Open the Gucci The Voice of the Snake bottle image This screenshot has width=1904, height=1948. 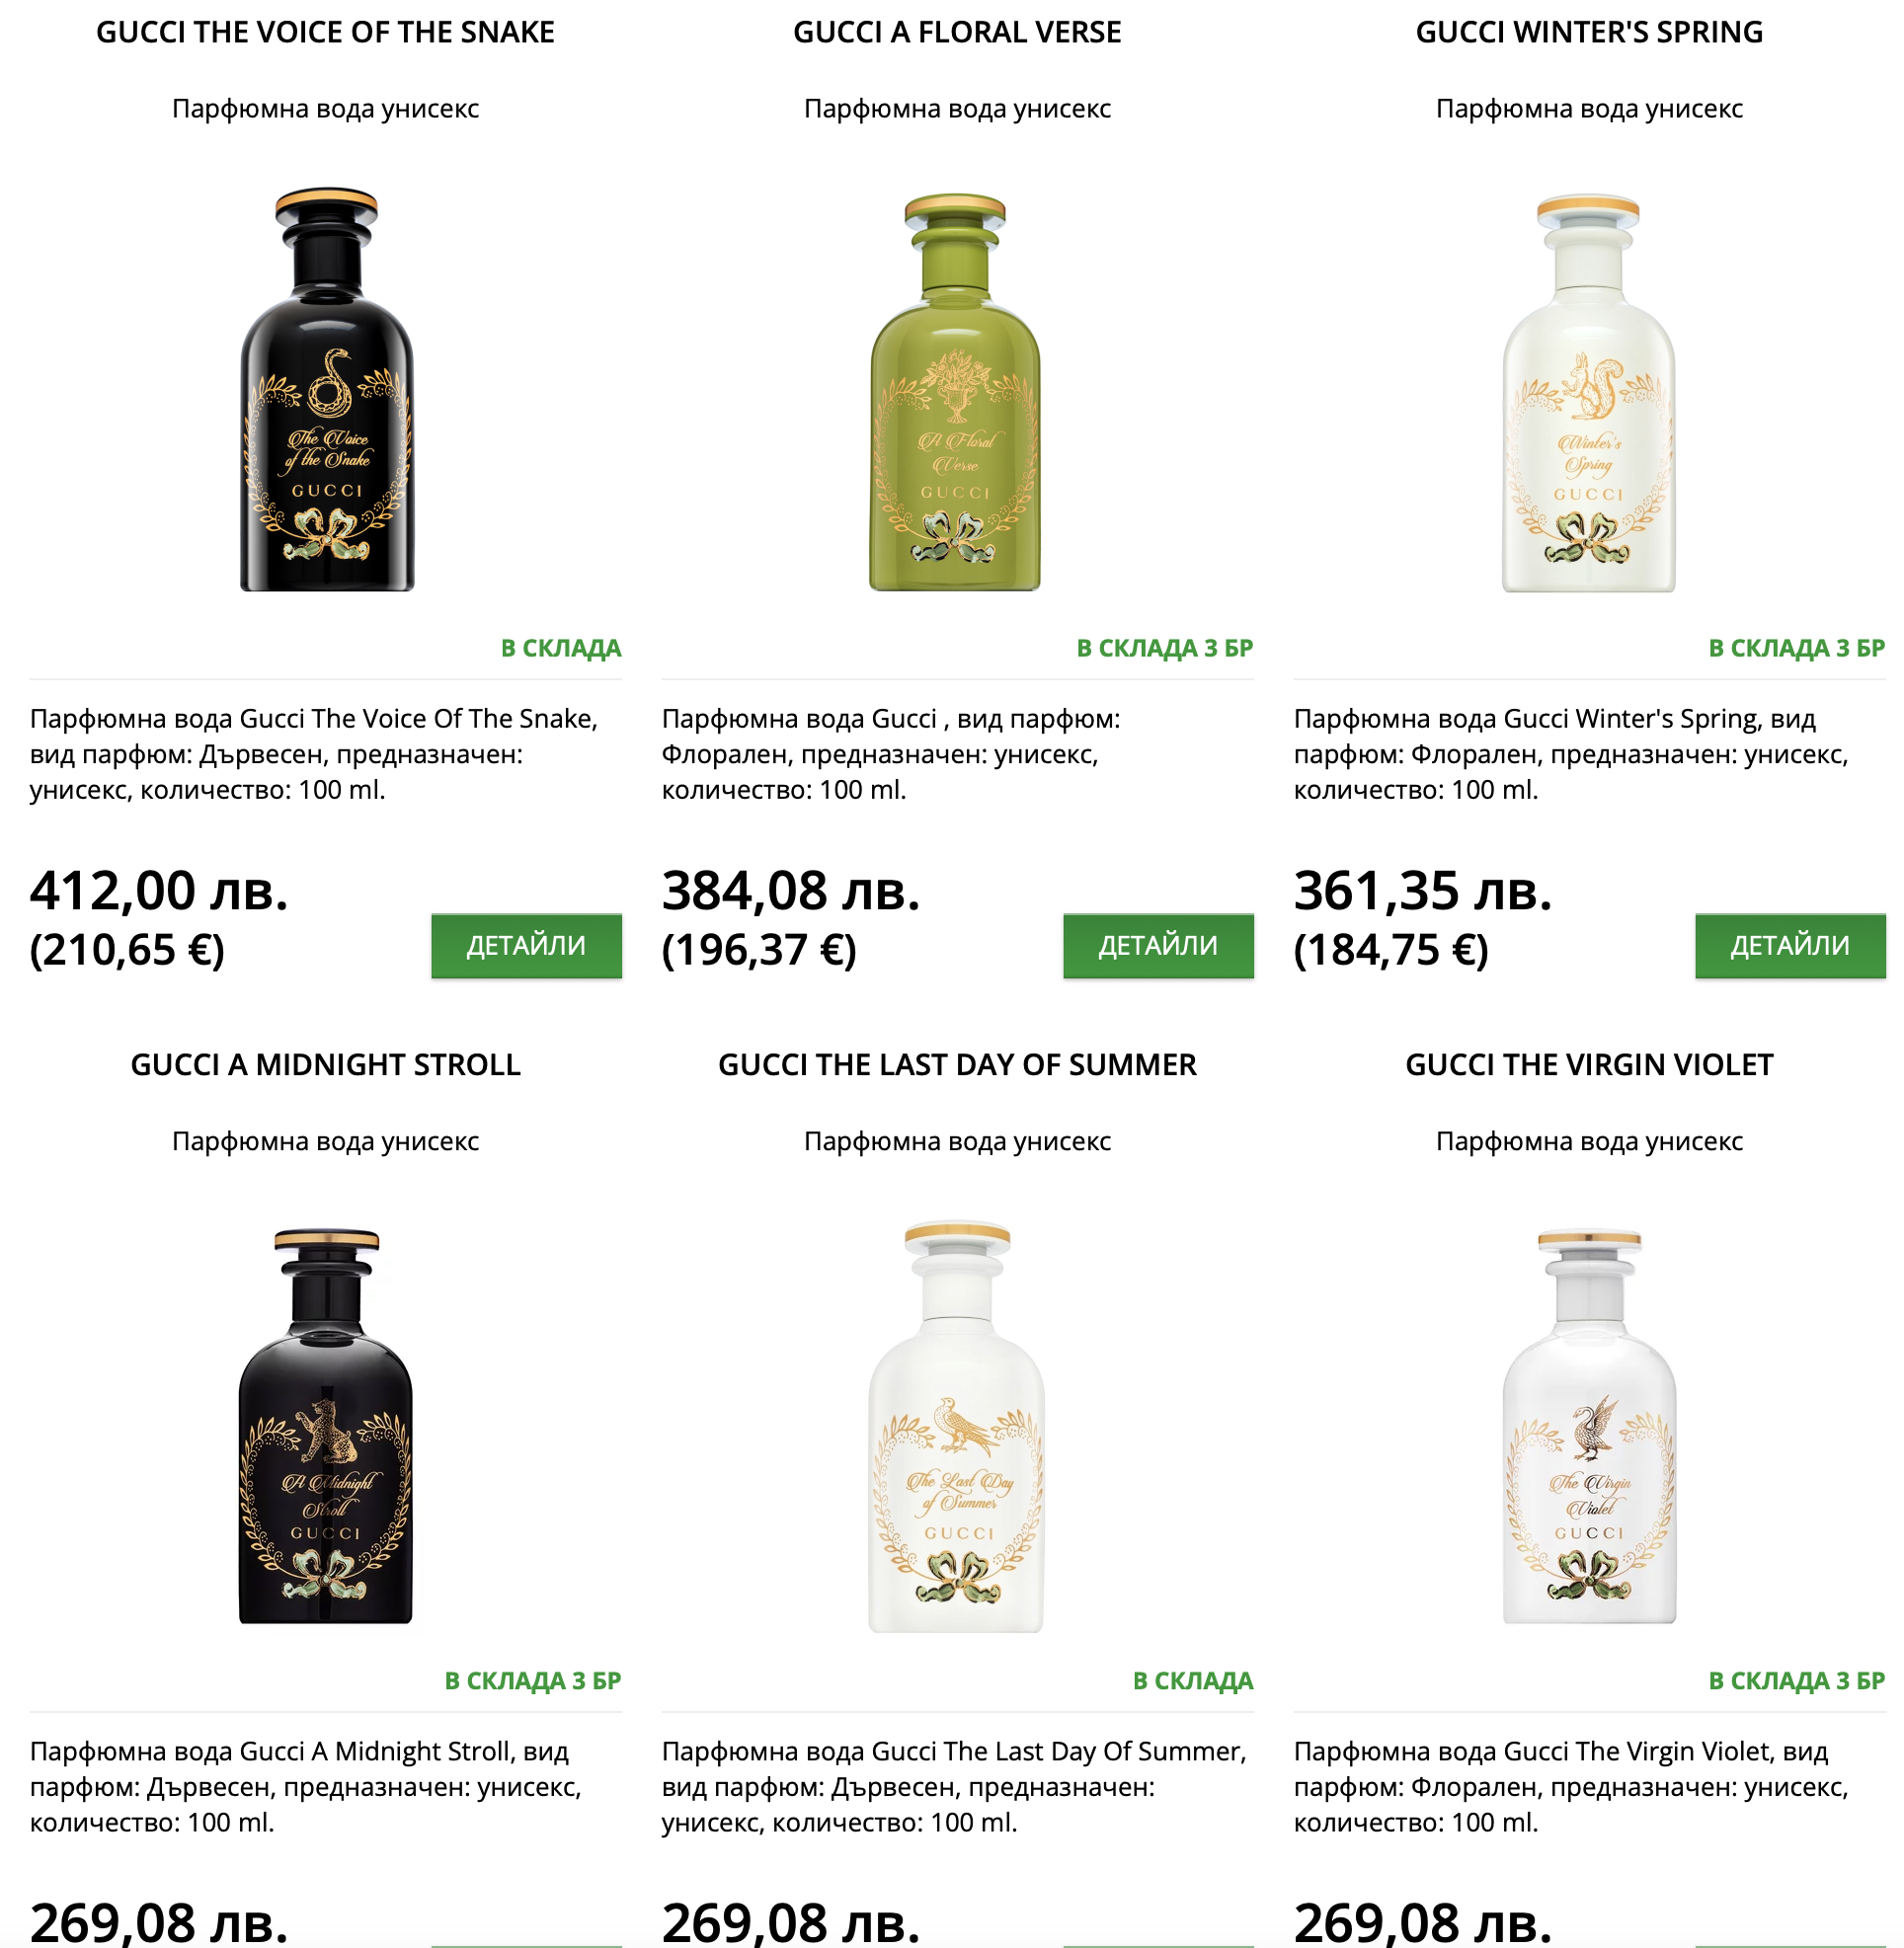(x=326, y=390)
